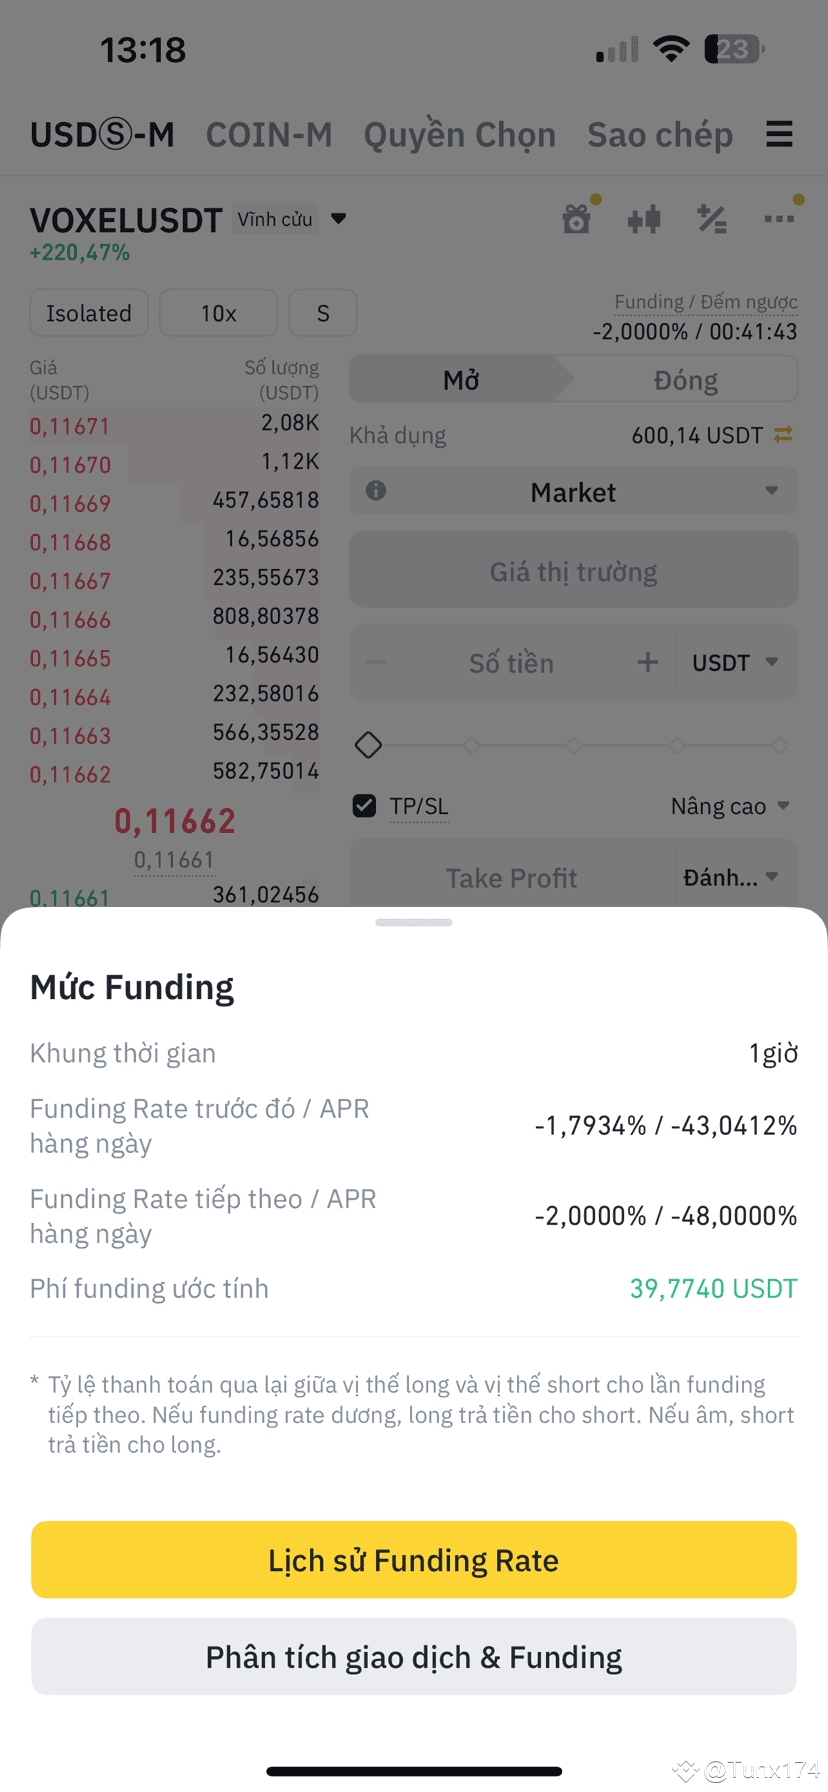Open the Quyền Chọn tab
828x1792 pixels.
pyautogui.click(x=459, y=134)
